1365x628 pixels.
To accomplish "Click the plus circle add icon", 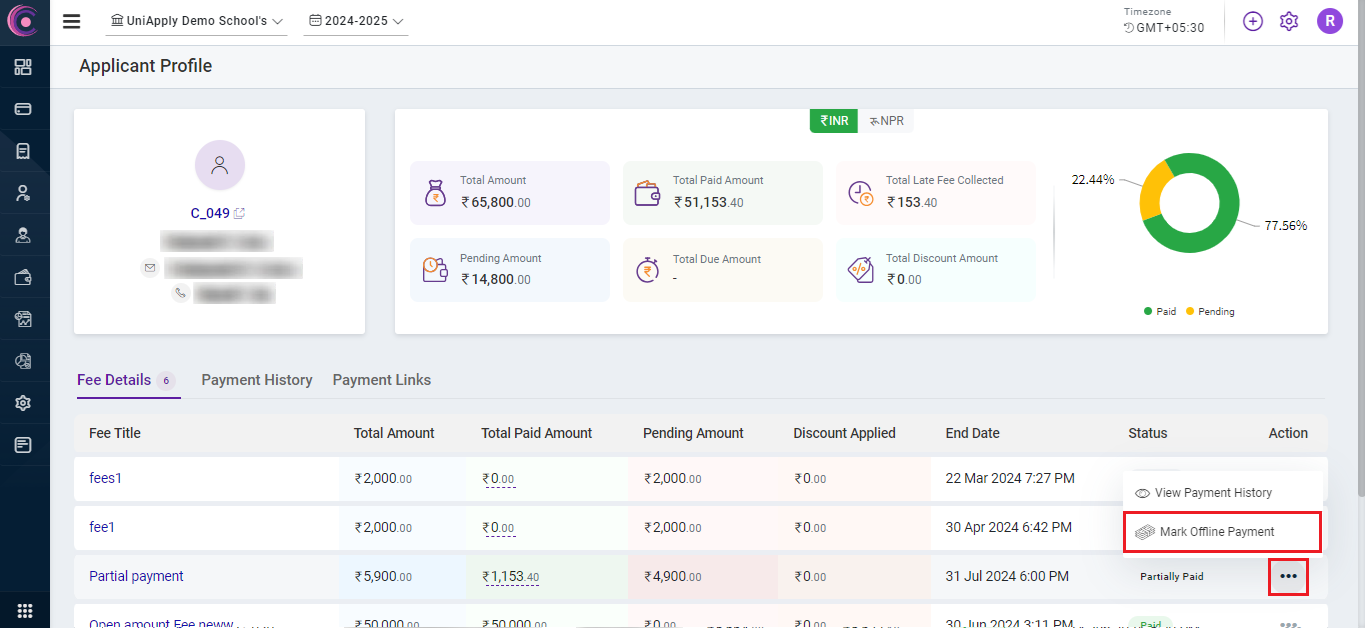I will pyautogui.click(x=1253, y=21).
